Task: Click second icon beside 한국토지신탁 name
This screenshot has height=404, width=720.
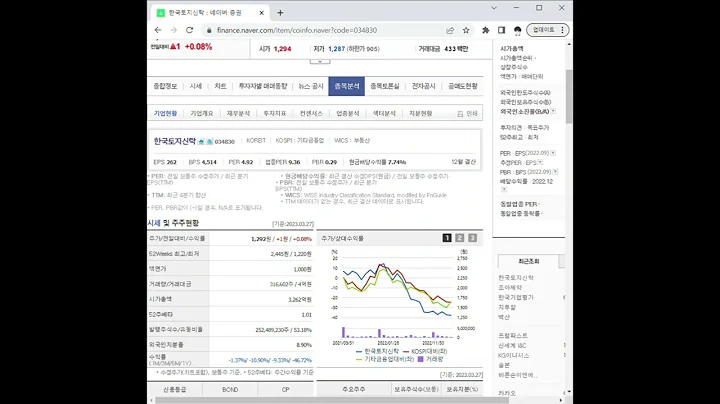Action: (x=209, y=141)
